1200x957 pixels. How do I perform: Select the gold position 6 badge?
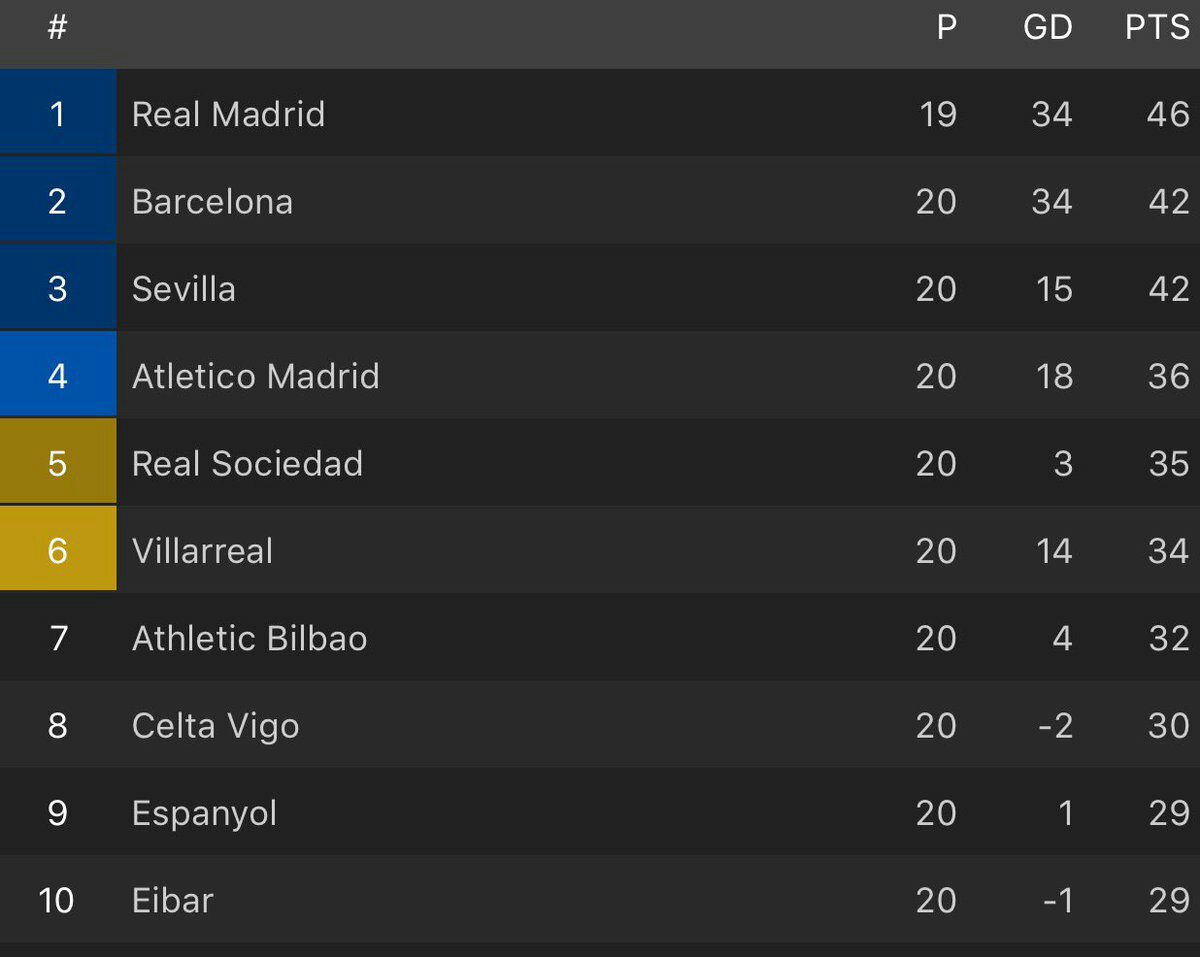[x=57, y=551]
